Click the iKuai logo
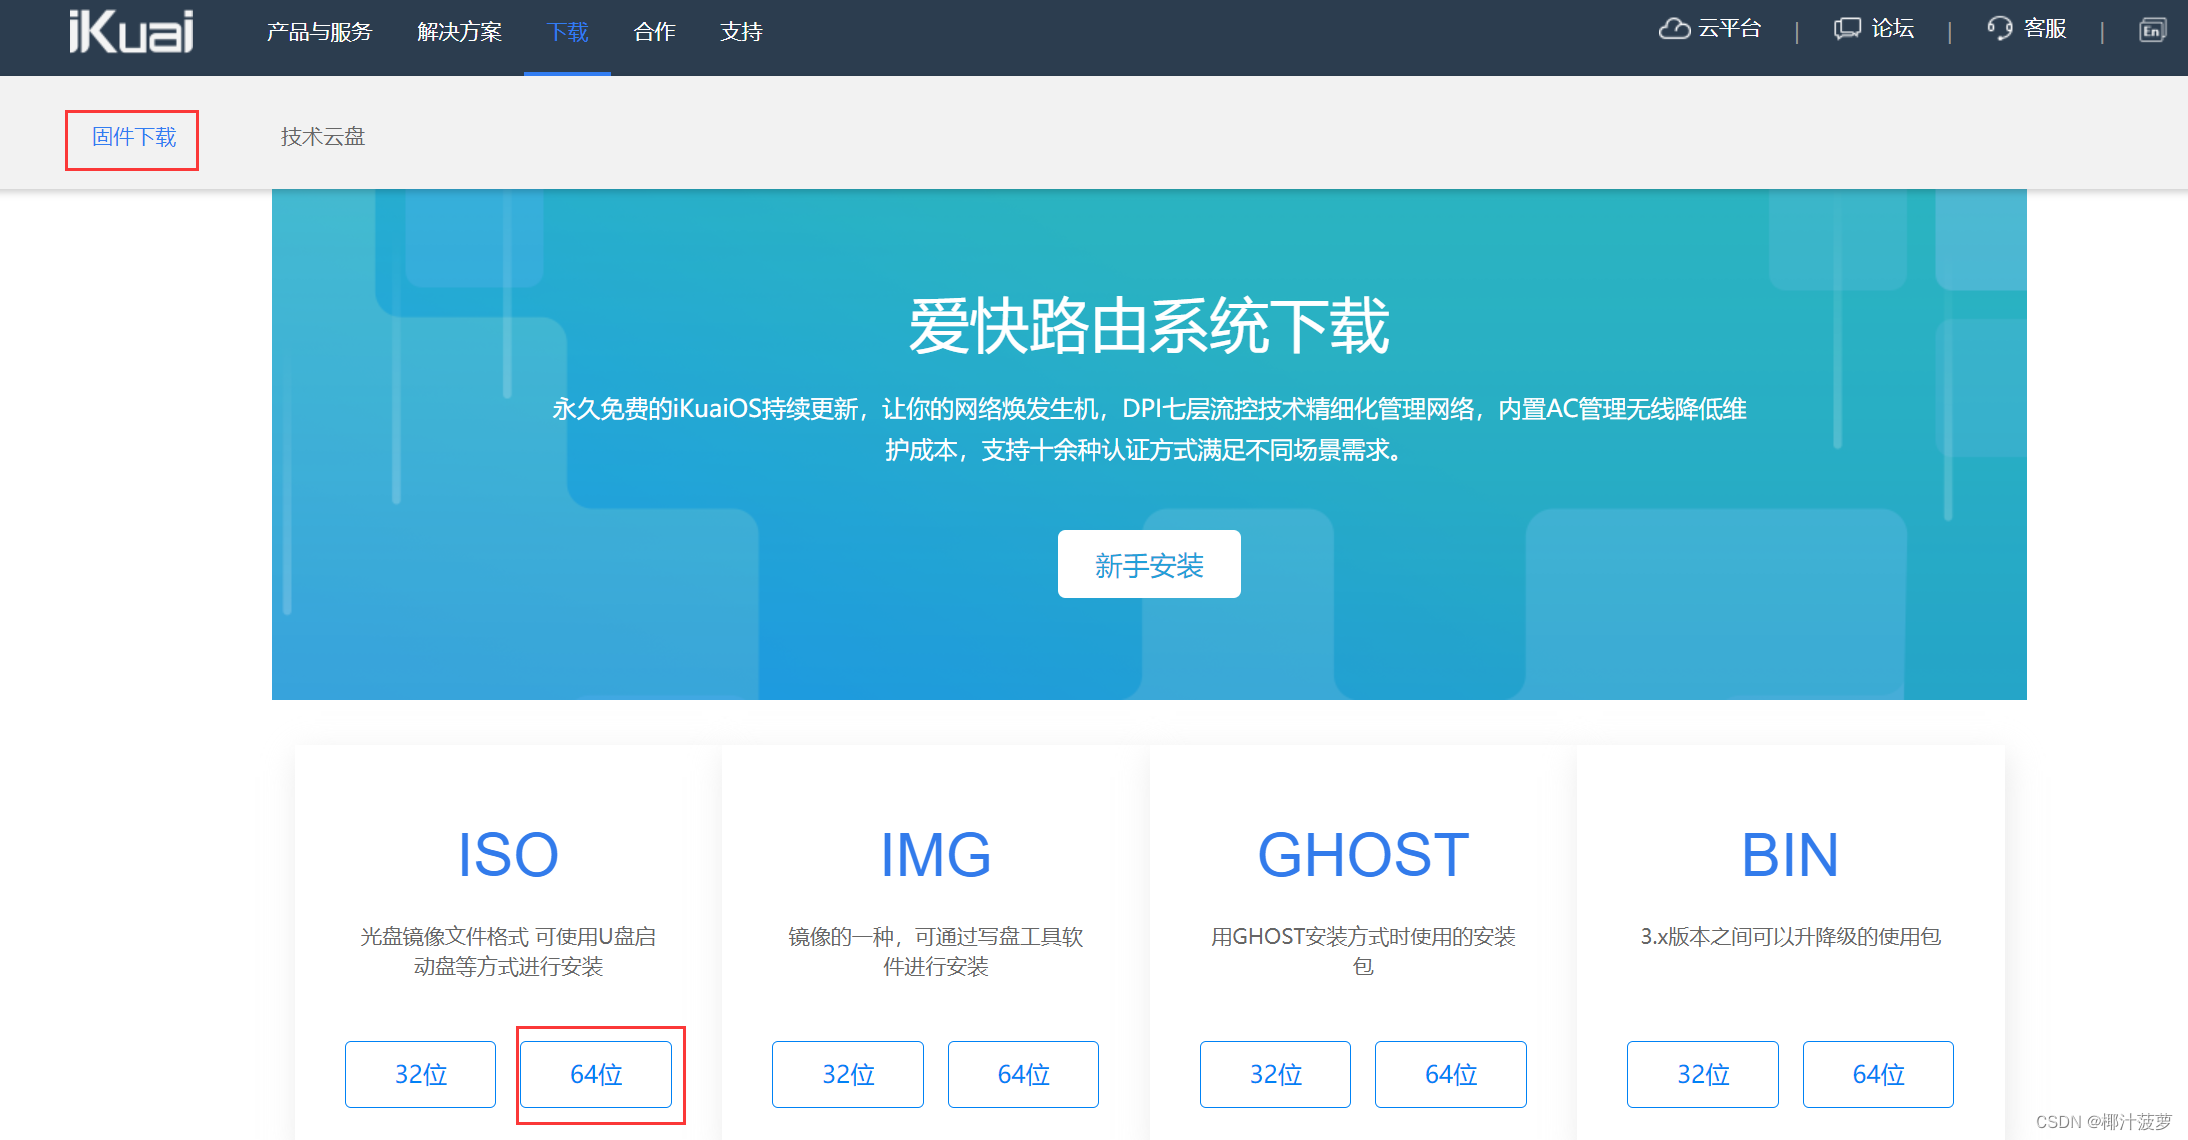The width and height of the screenshot is (2188, 1140). pos(131,32)
